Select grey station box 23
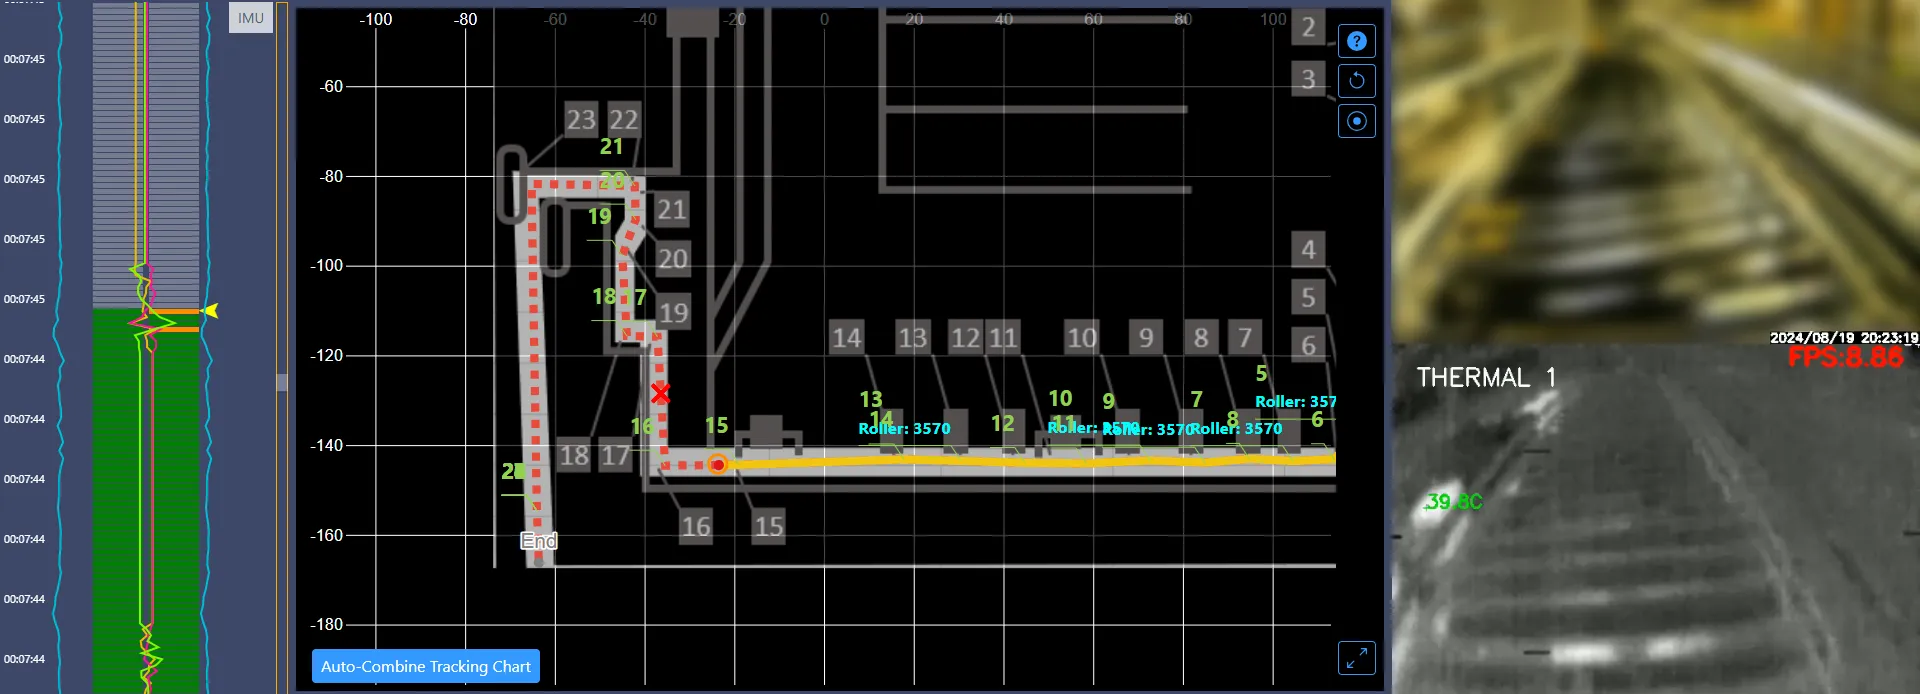The height and width of the screenshot is (694, 1920). tap(581, 120)
